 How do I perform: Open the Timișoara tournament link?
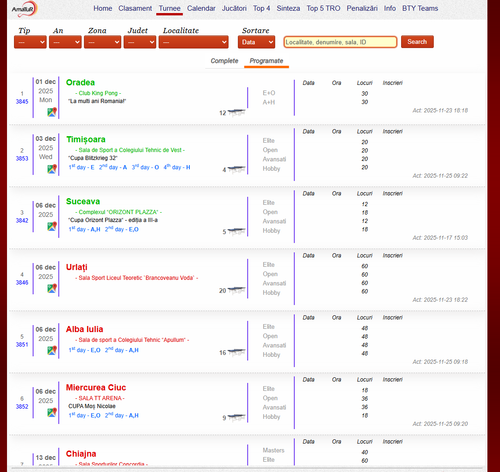(x=86, y=139)
